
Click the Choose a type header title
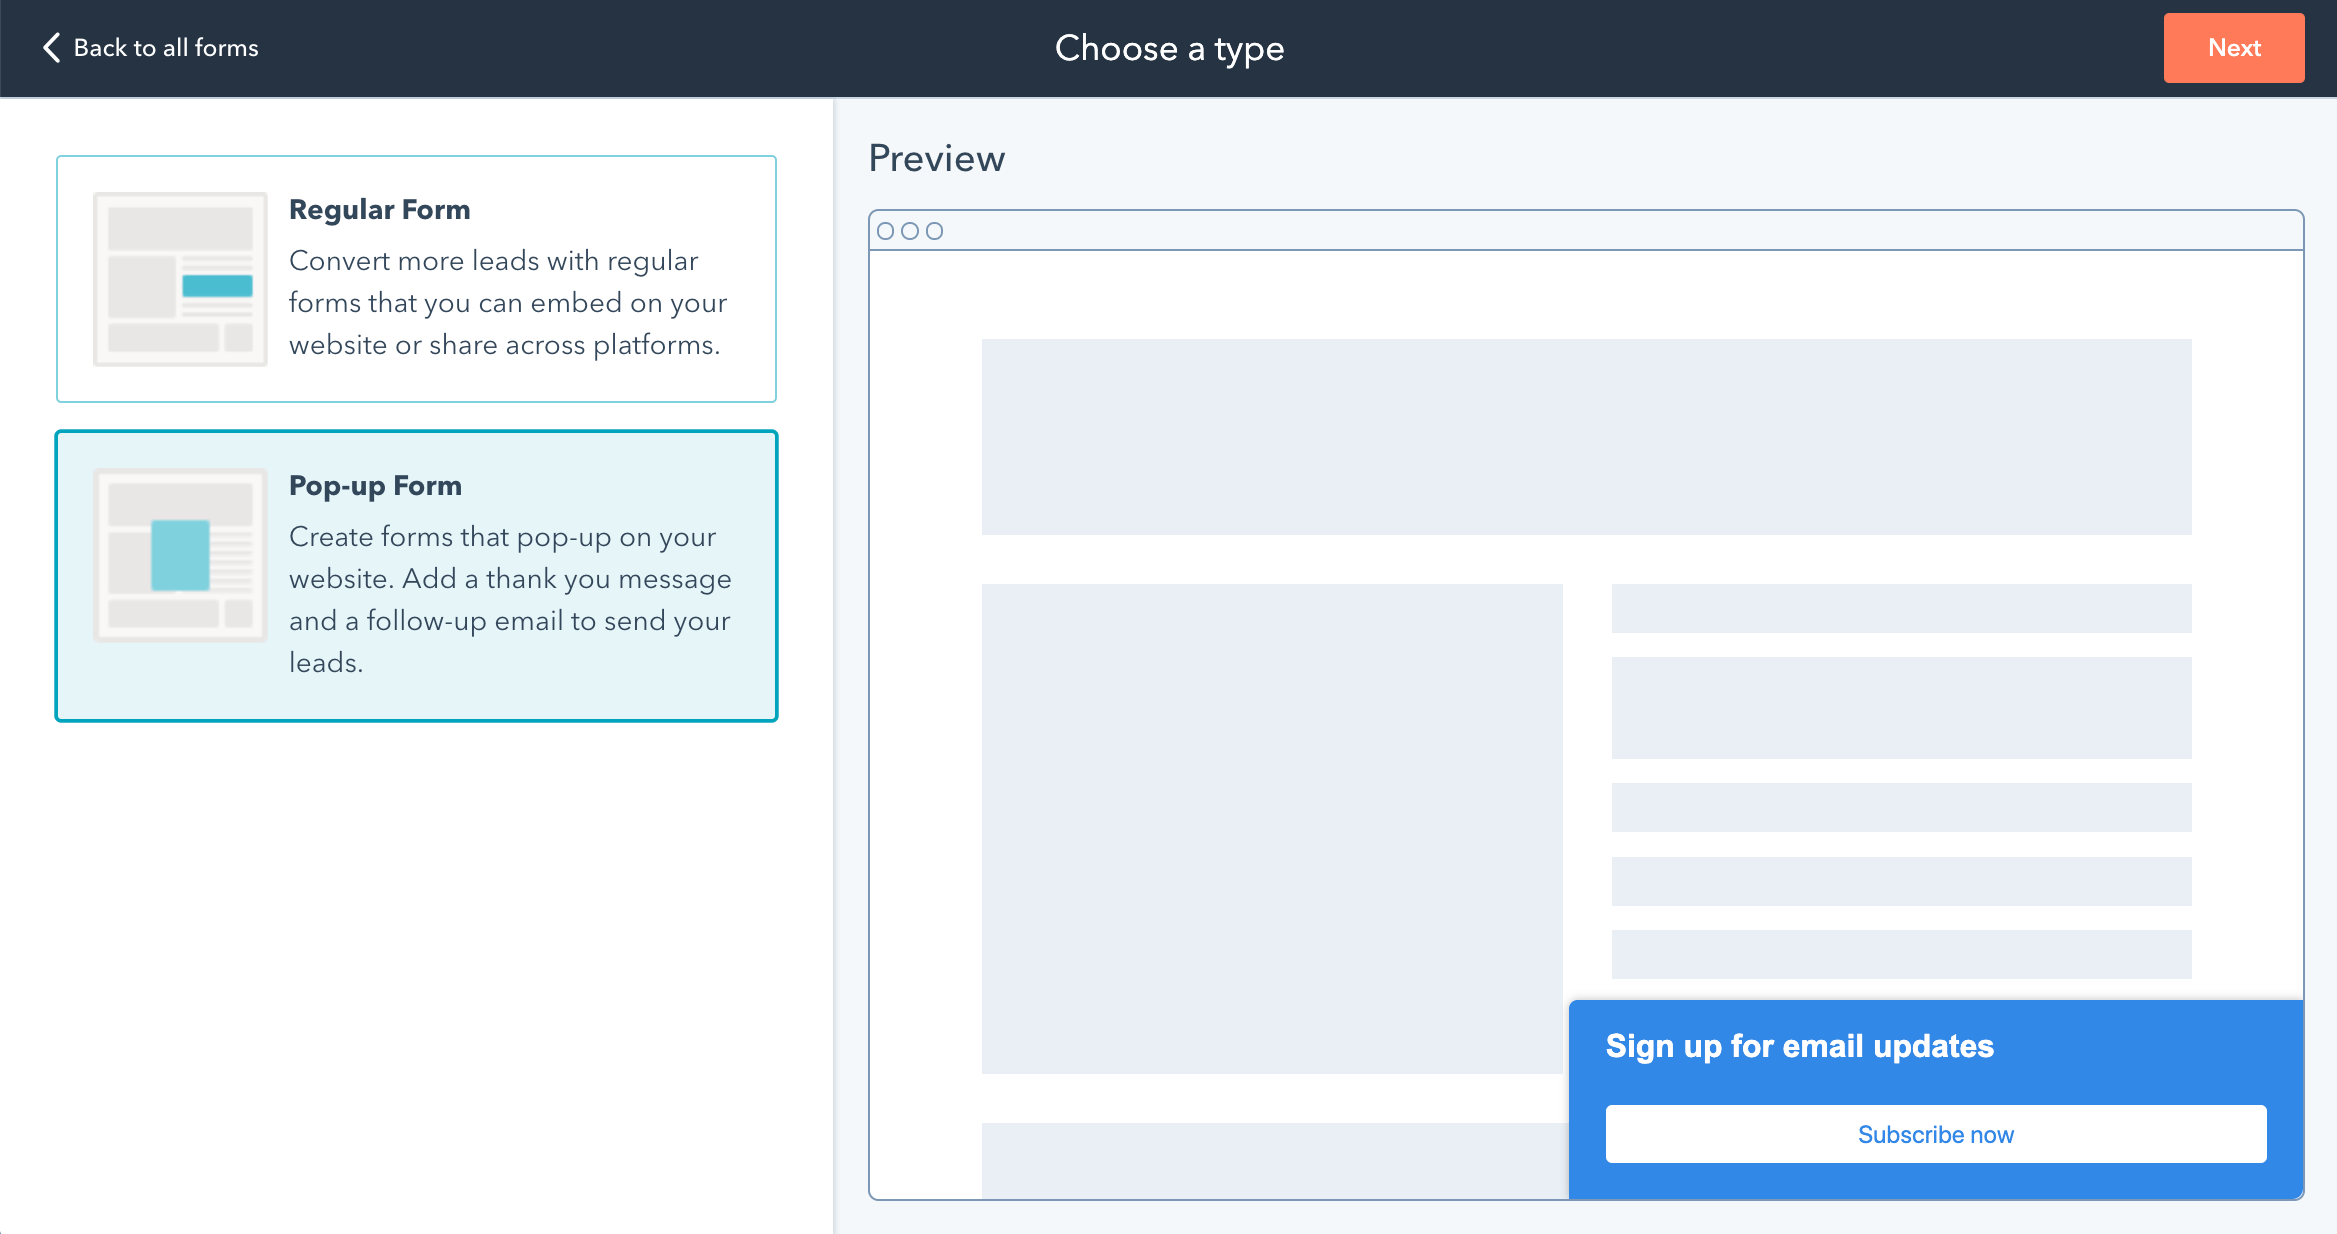pos(1169,48)
